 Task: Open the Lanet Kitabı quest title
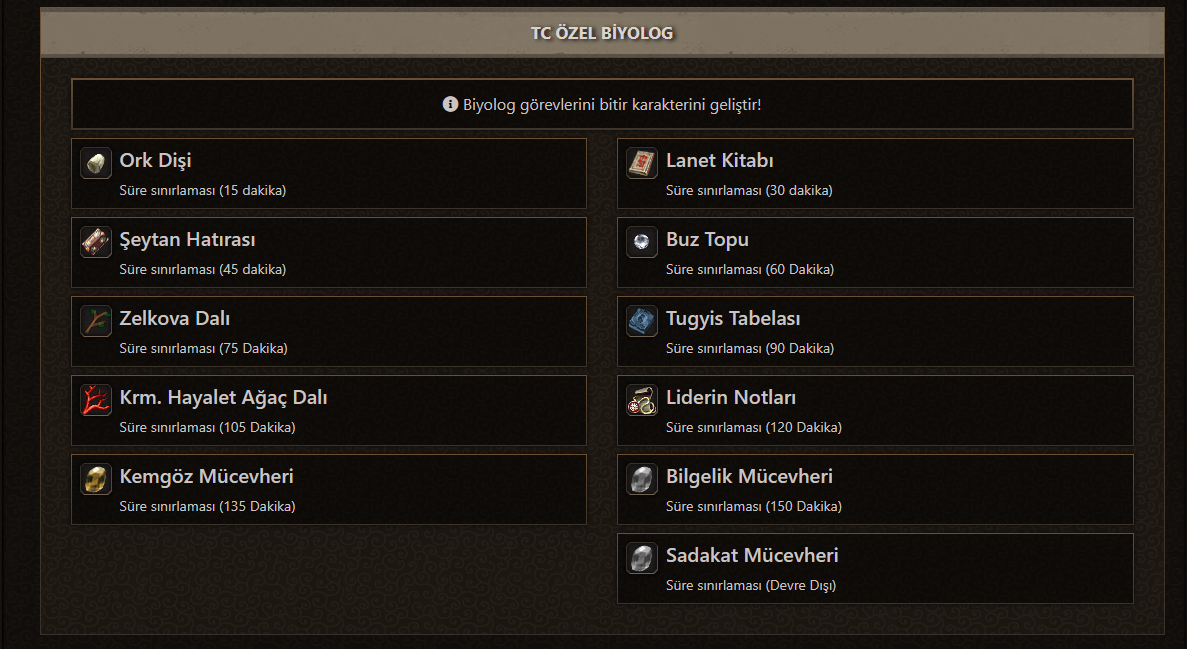point(719,160)
